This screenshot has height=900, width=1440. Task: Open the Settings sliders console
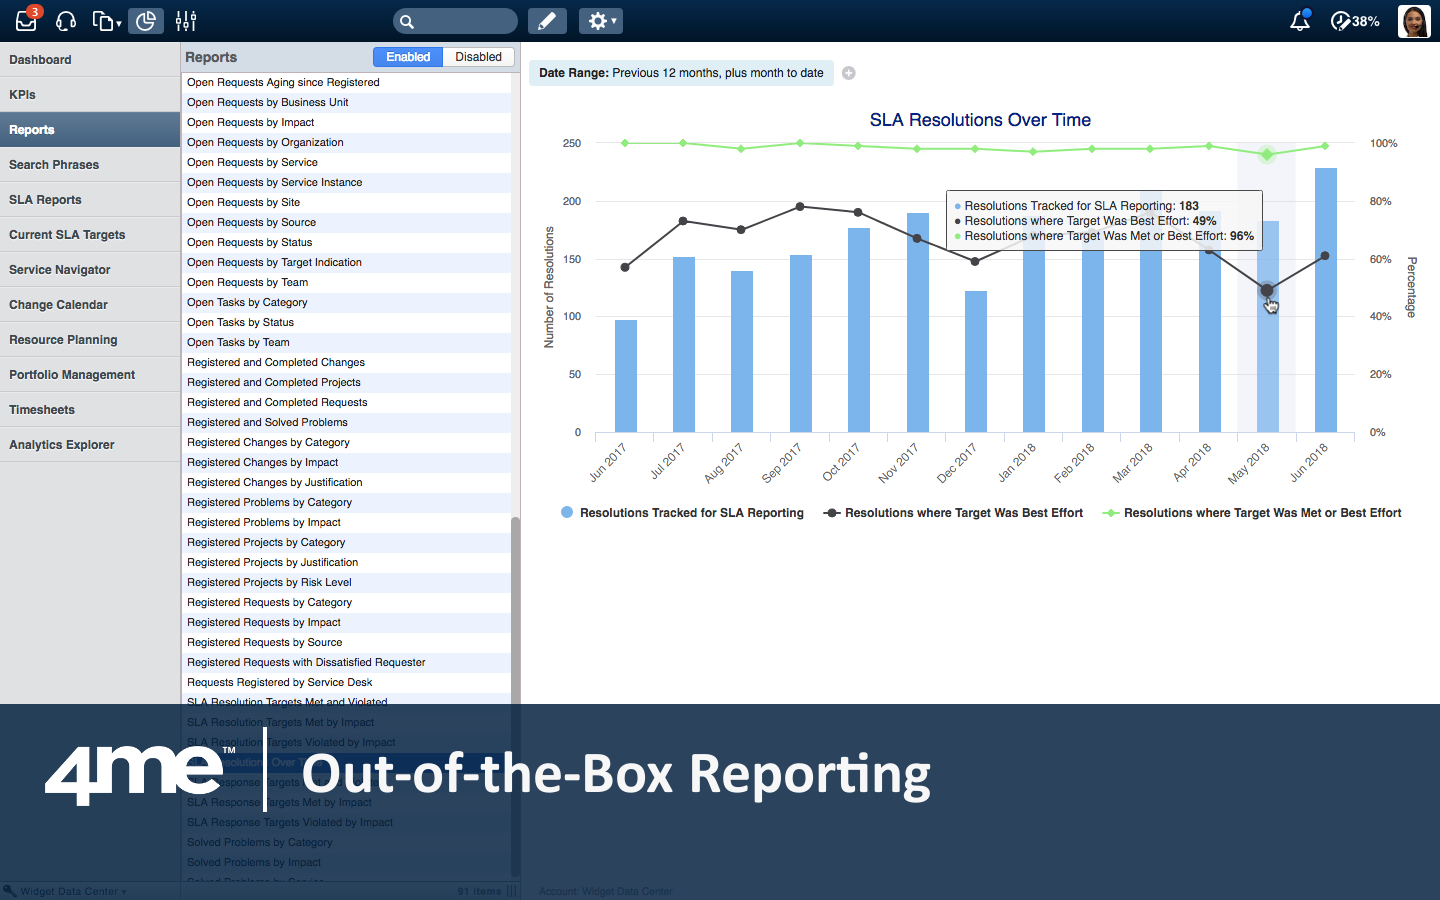pos(186,21)
